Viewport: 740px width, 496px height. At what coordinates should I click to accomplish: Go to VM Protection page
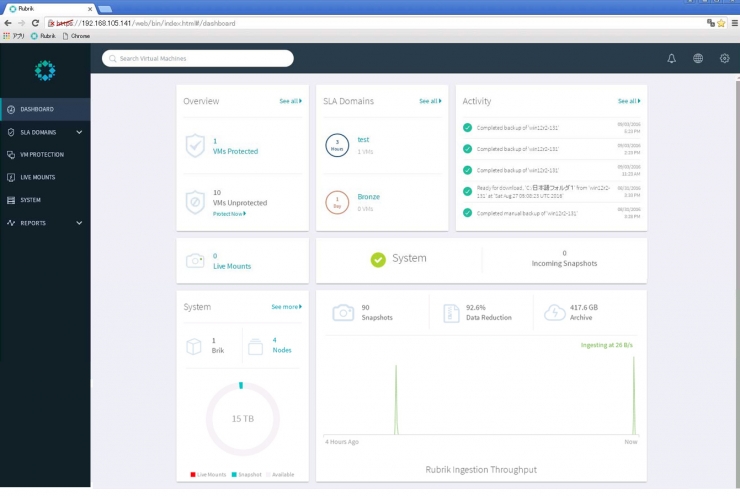(x=42, y=155)
